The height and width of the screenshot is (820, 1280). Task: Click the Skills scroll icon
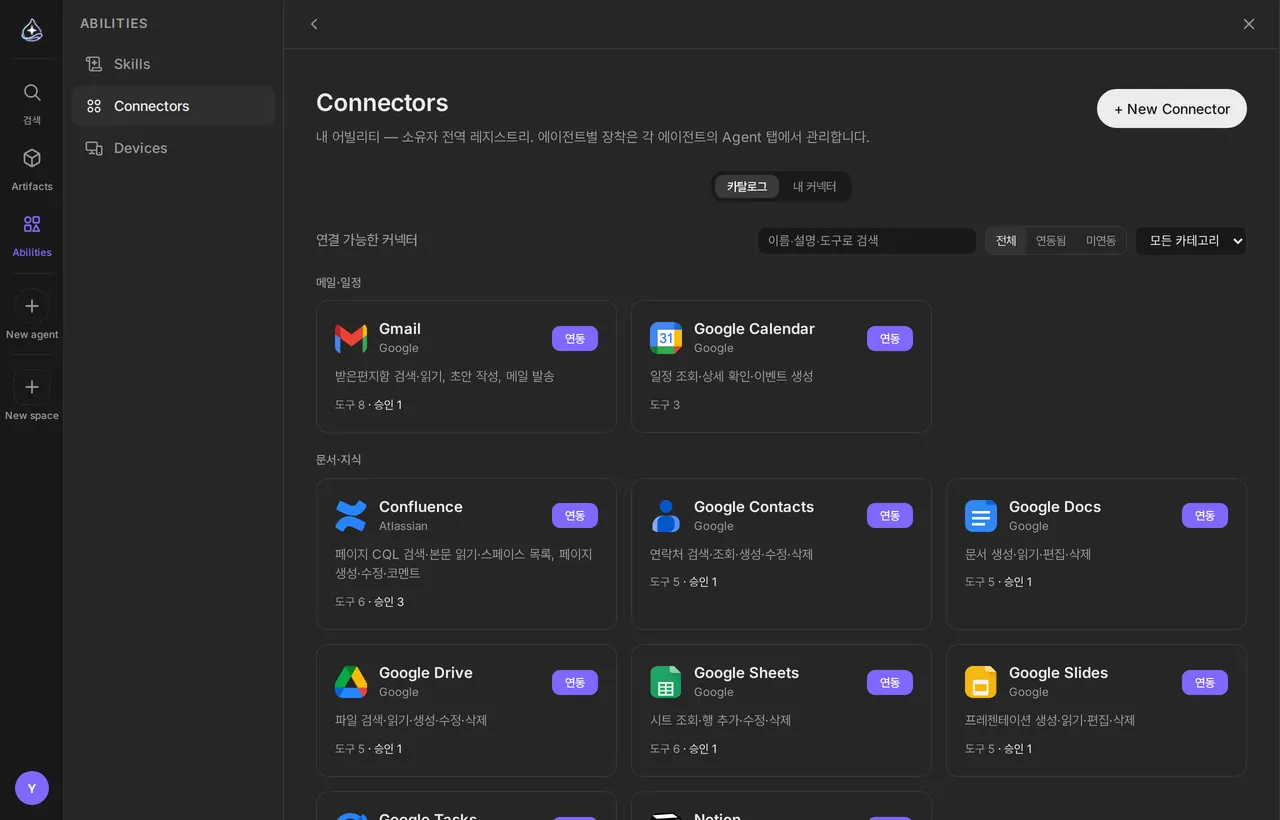94,64
